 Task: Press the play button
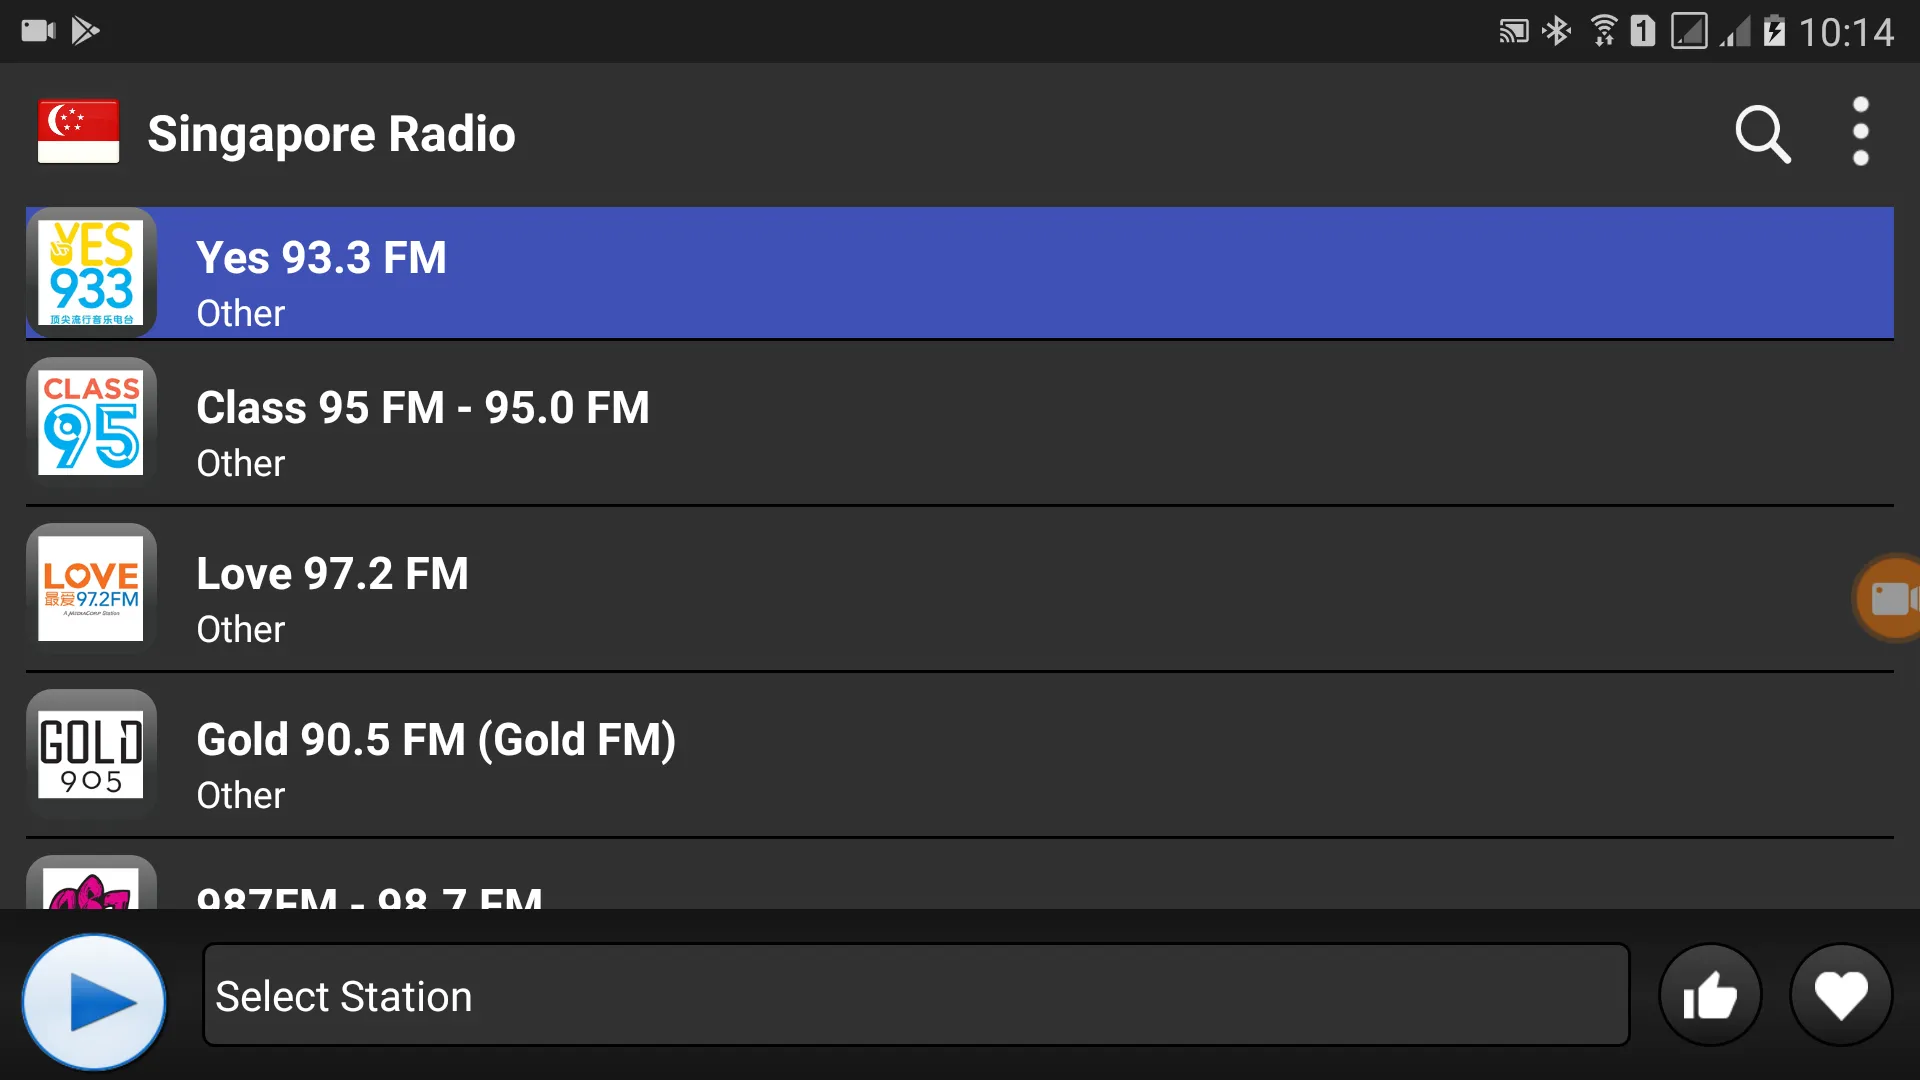(94, 997)
